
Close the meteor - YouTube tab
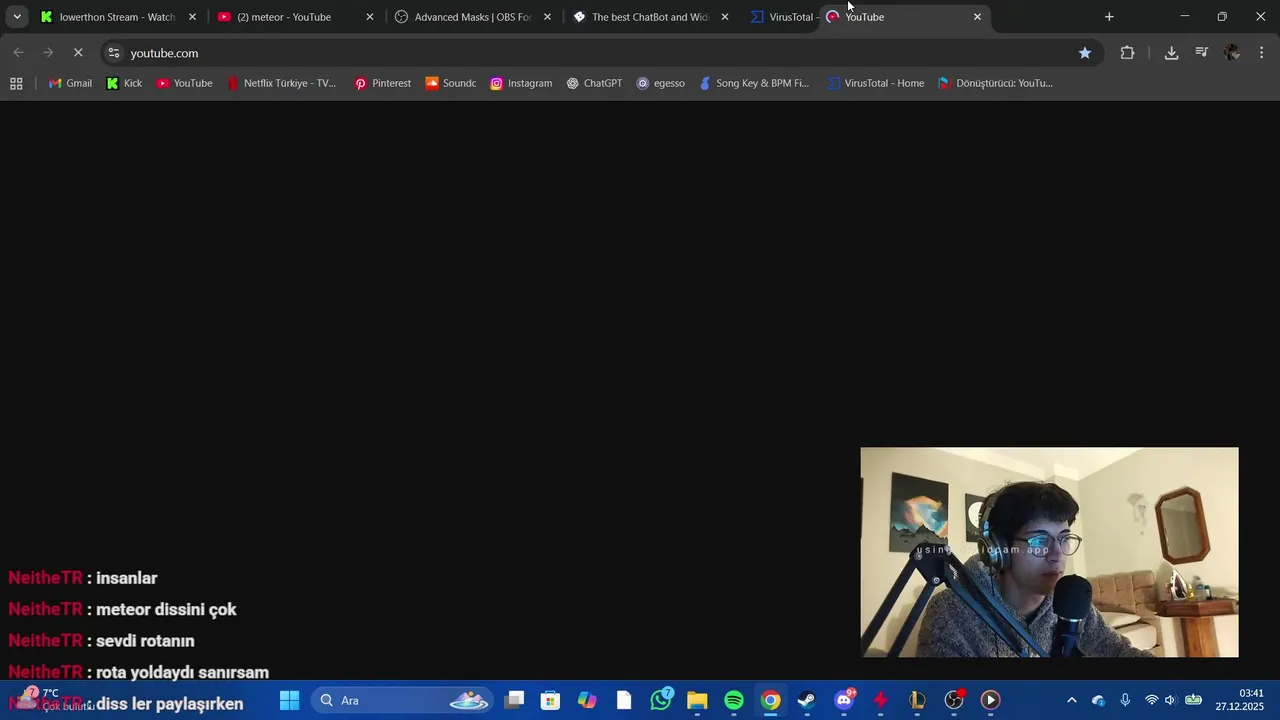[369, 17]
